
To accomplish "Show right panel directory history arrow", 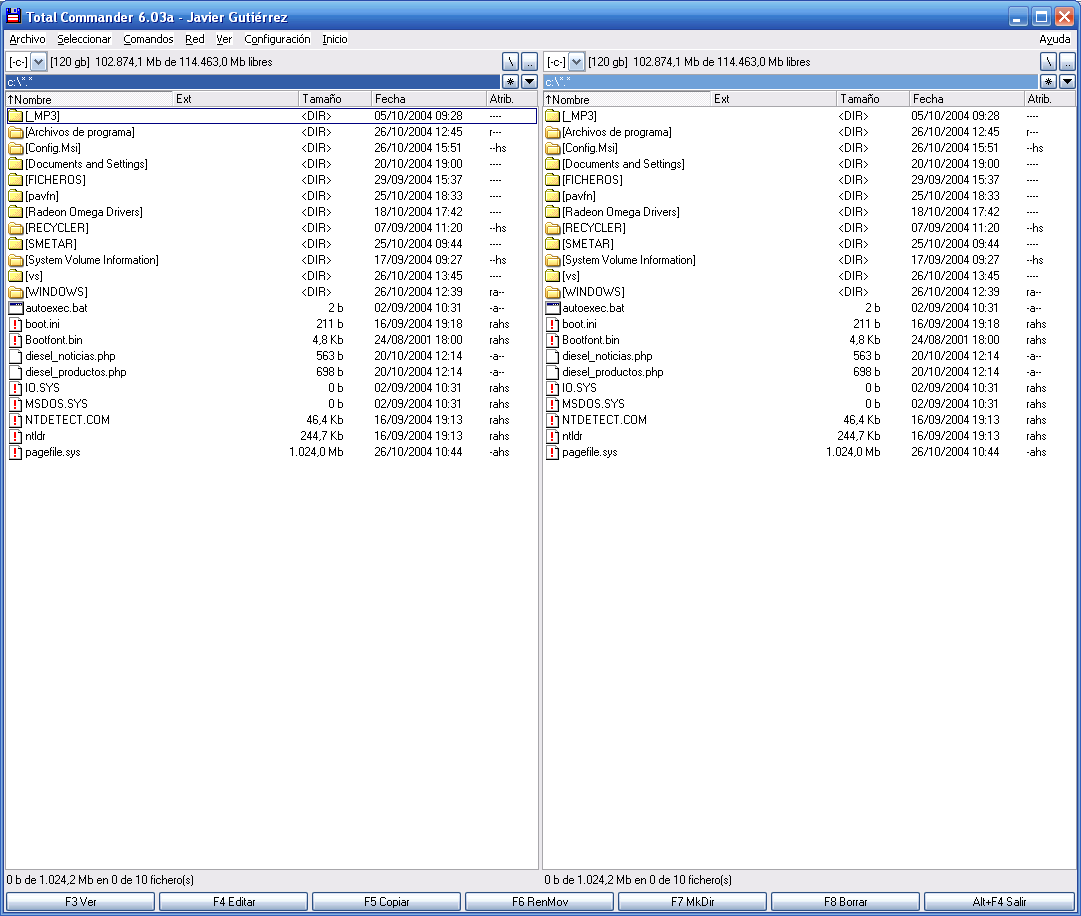I will (1067, 81).
